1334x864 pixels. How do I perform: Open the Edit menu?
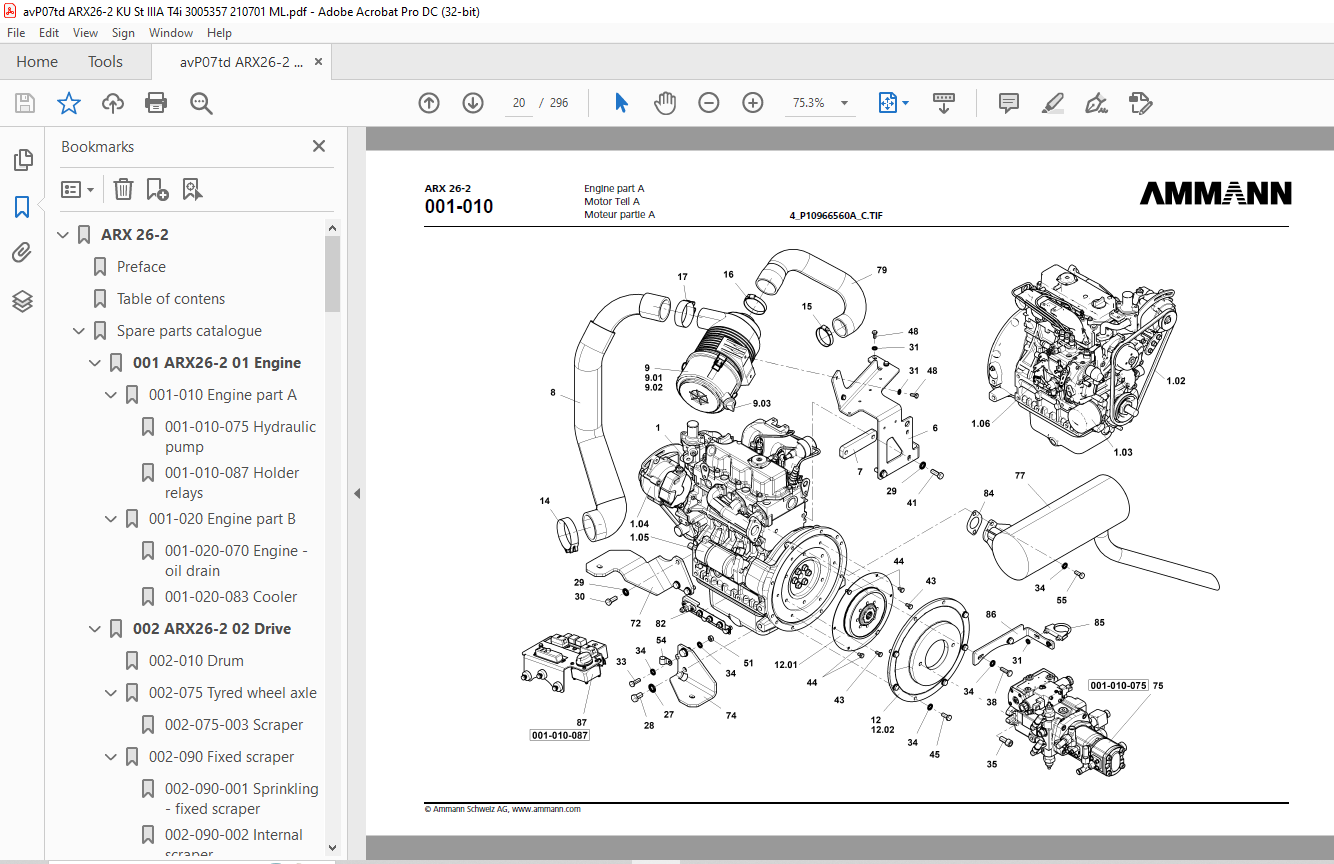pyautogui.click(x=49, y=33)
